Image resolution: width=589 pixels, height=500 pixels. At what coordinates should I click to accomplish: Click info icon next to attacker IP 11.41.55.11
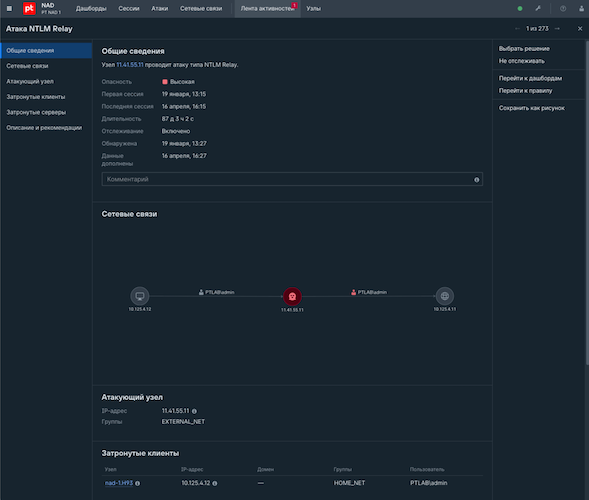[194, 411]
